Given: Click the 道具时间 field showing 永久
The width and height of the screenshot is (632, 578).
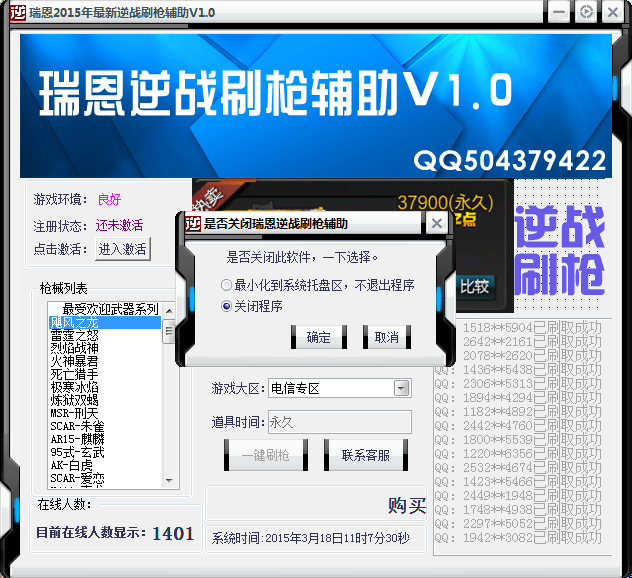Looking at the screenshot, I should click(x=340, y=422).
